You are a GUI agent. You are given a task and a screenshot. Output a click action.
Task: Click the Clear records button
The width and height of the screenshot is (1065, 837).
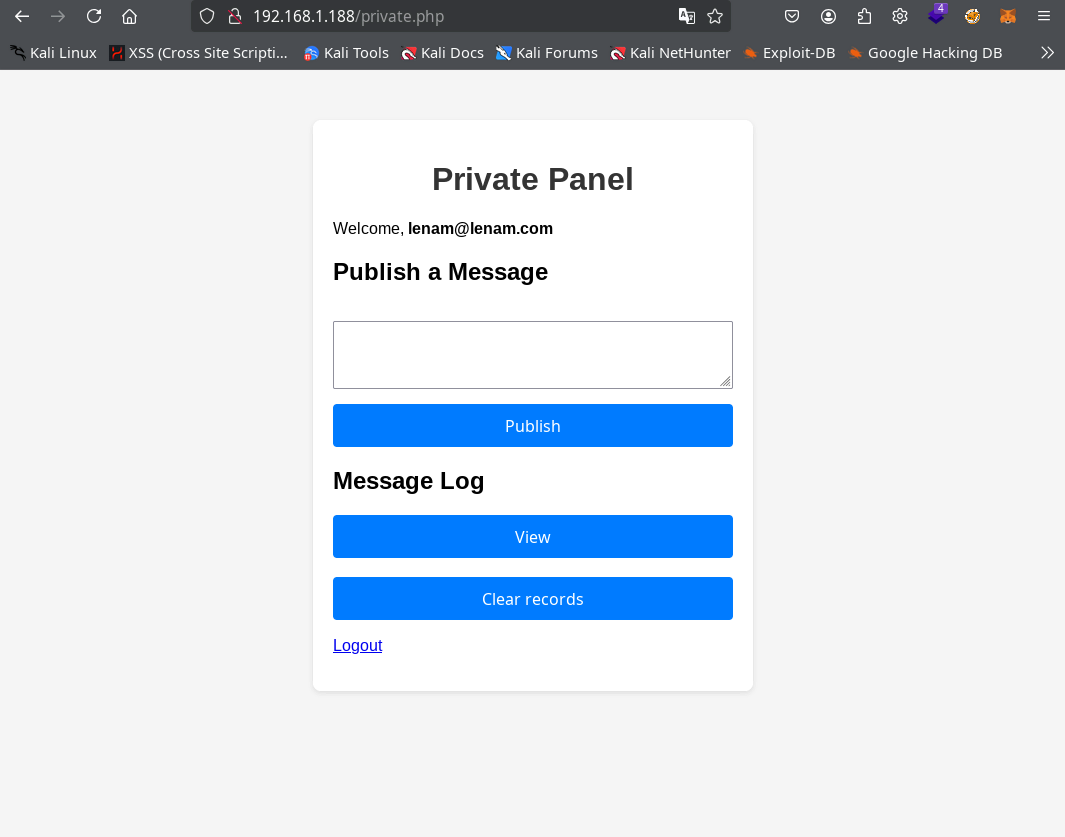pyautogui.click(x=532, y=599)
